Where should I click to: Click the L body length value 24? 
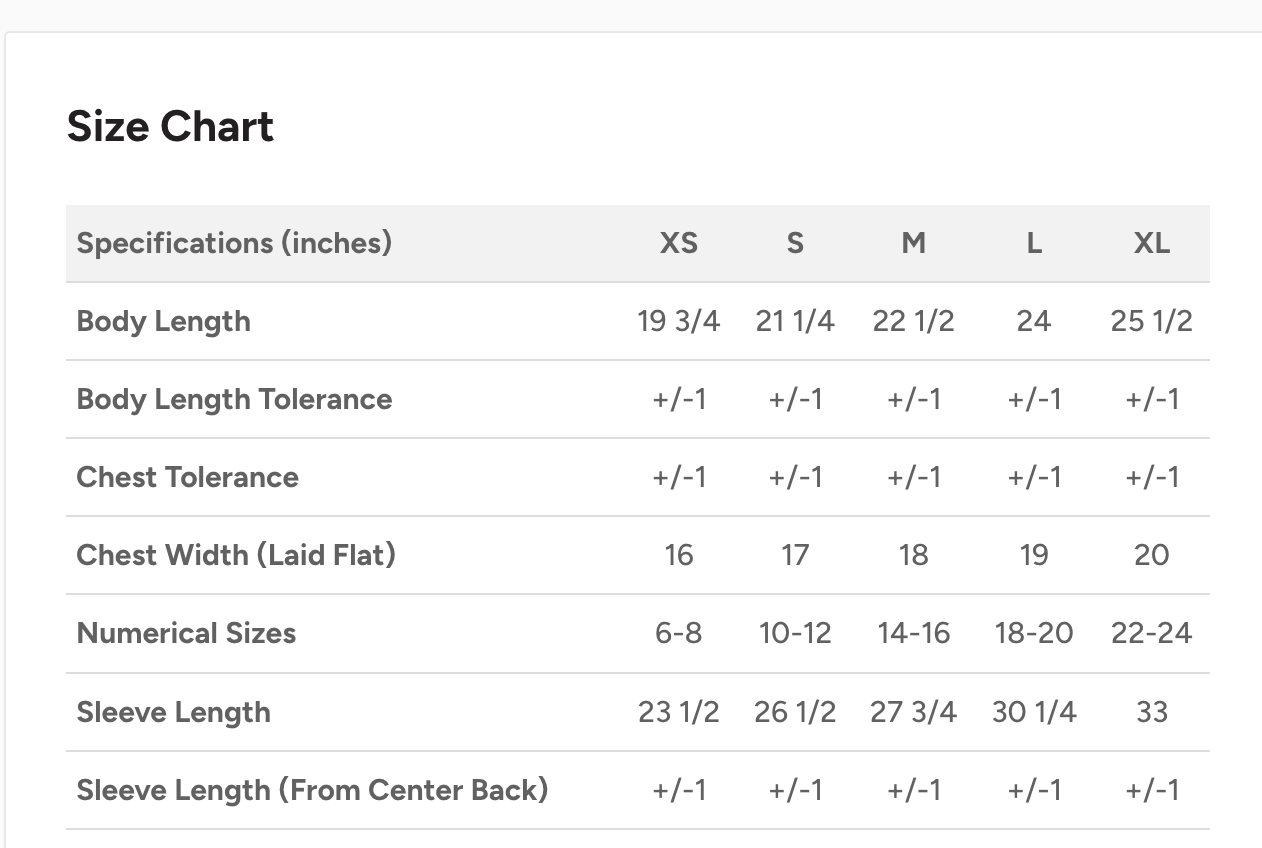coord(1033,321)
